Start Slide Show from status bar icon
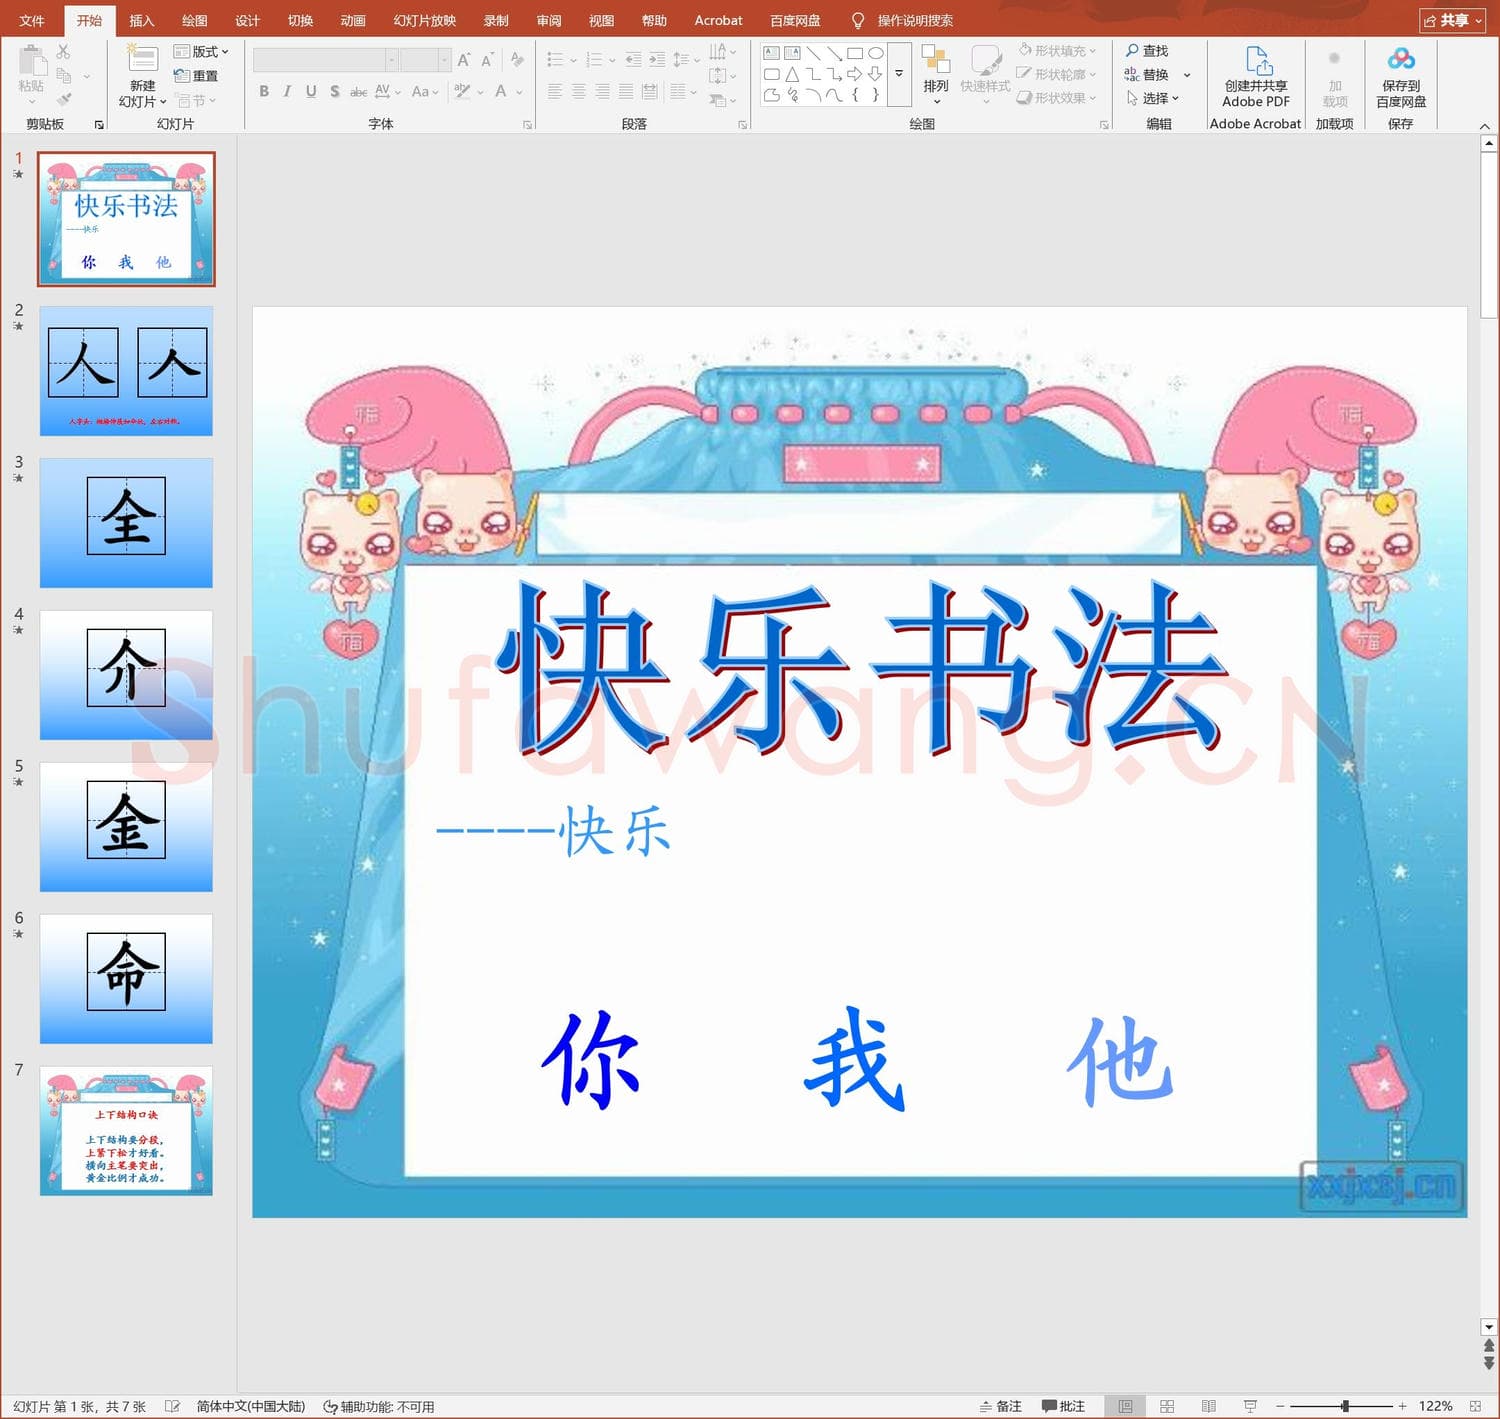Screen dimensions: 1500x1419 1250,1406
